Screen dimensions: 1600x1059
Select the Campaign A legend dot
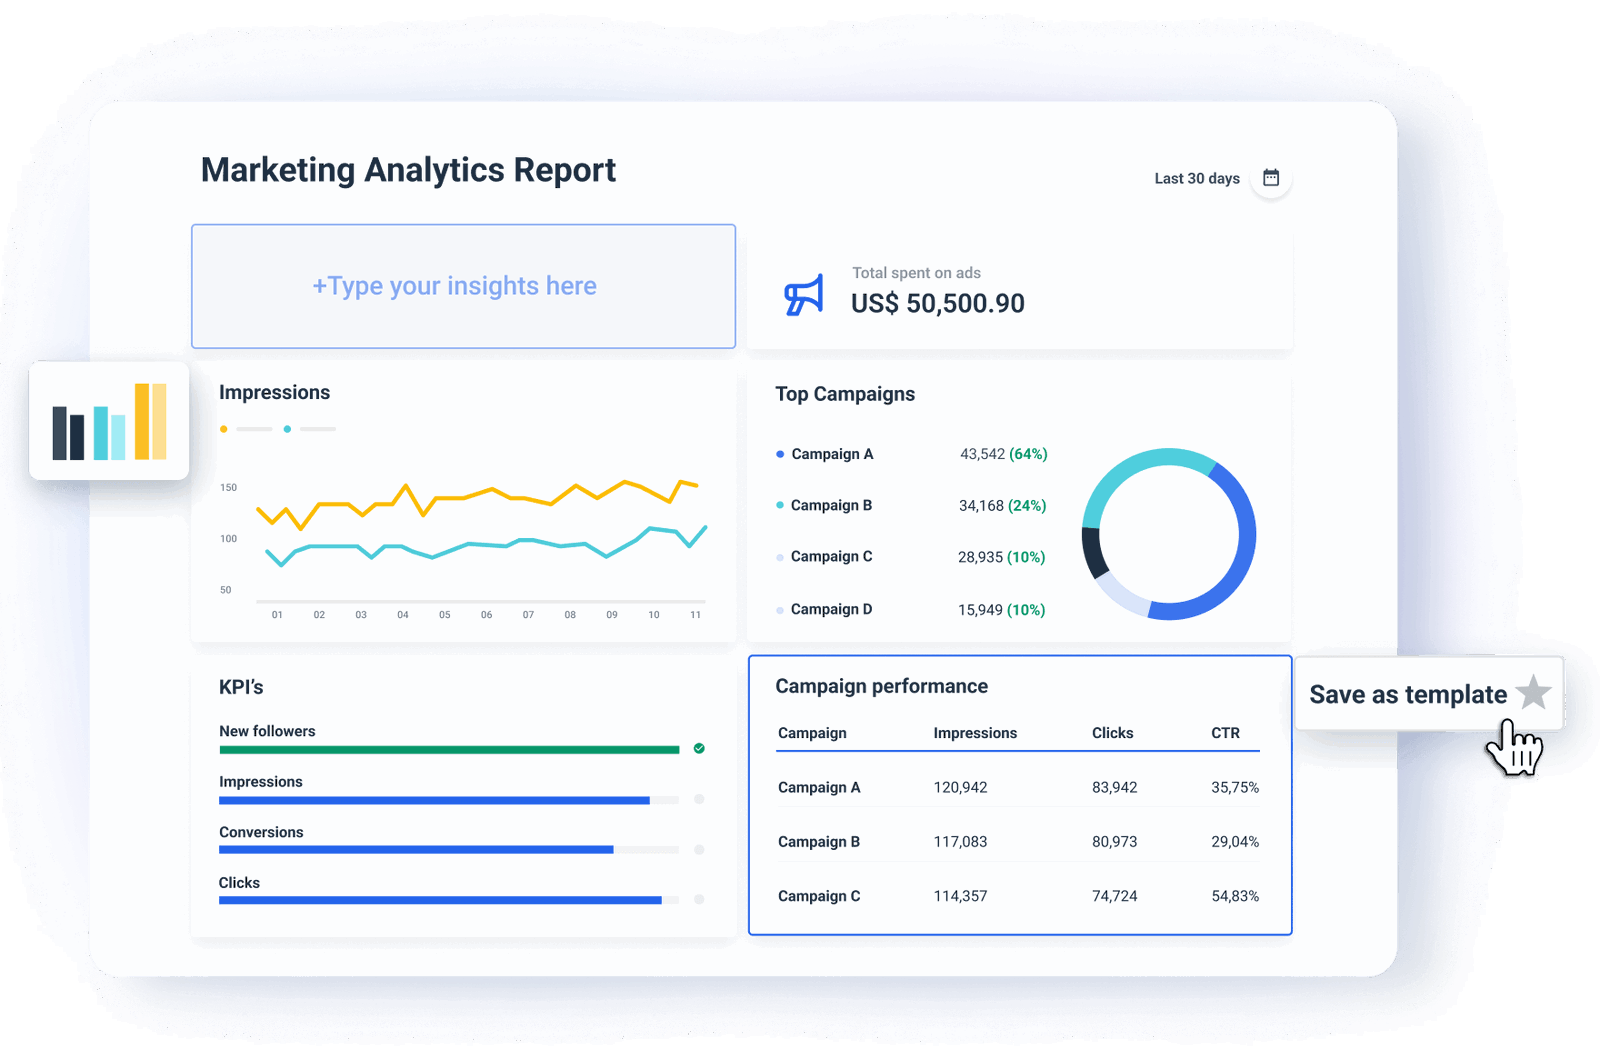pyautogui.click(x=779, y=453)
